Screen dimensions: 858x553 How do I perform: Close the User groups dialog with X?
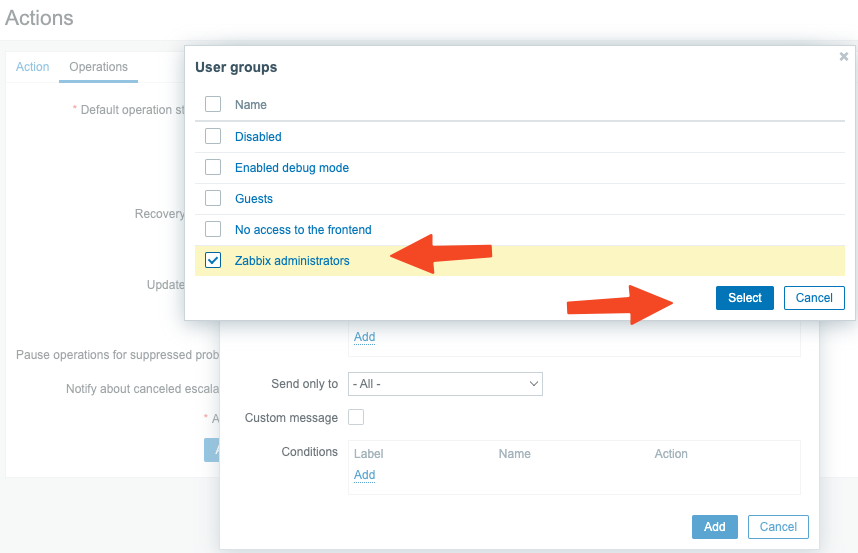[x=843, y=56]
